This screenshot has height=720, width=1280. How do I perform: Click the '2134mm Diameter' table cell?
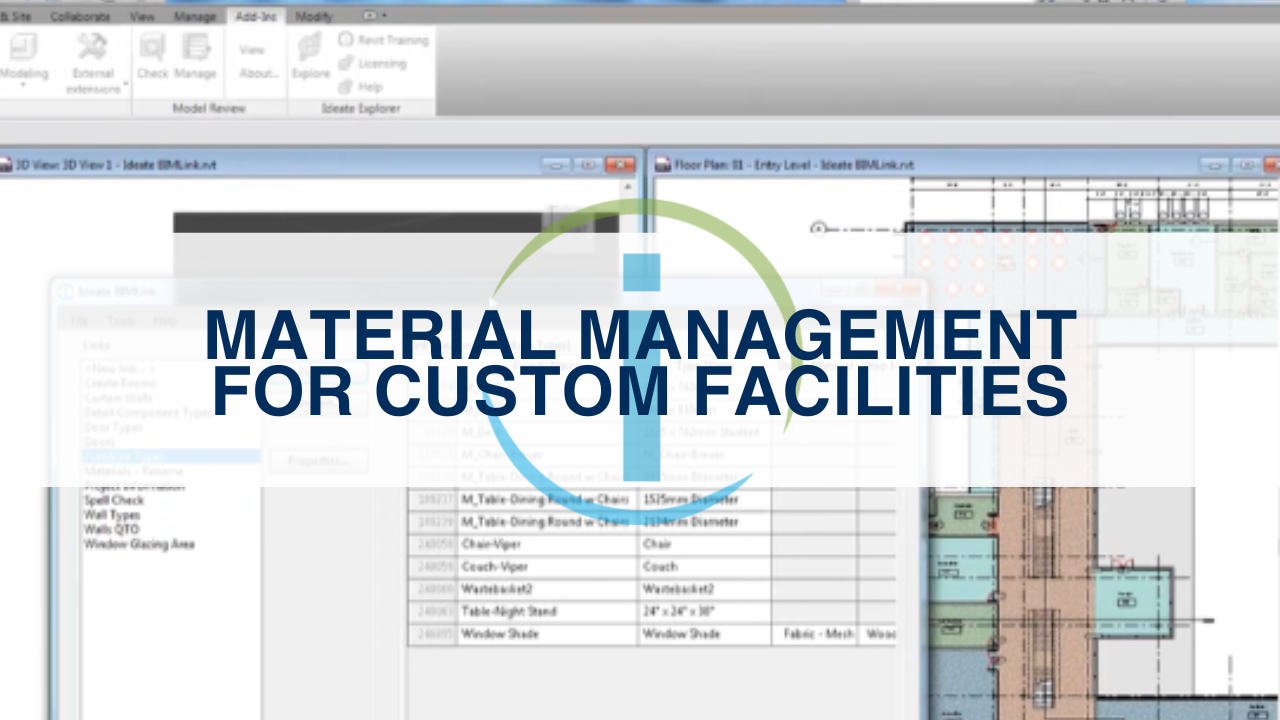pos(704,522)
